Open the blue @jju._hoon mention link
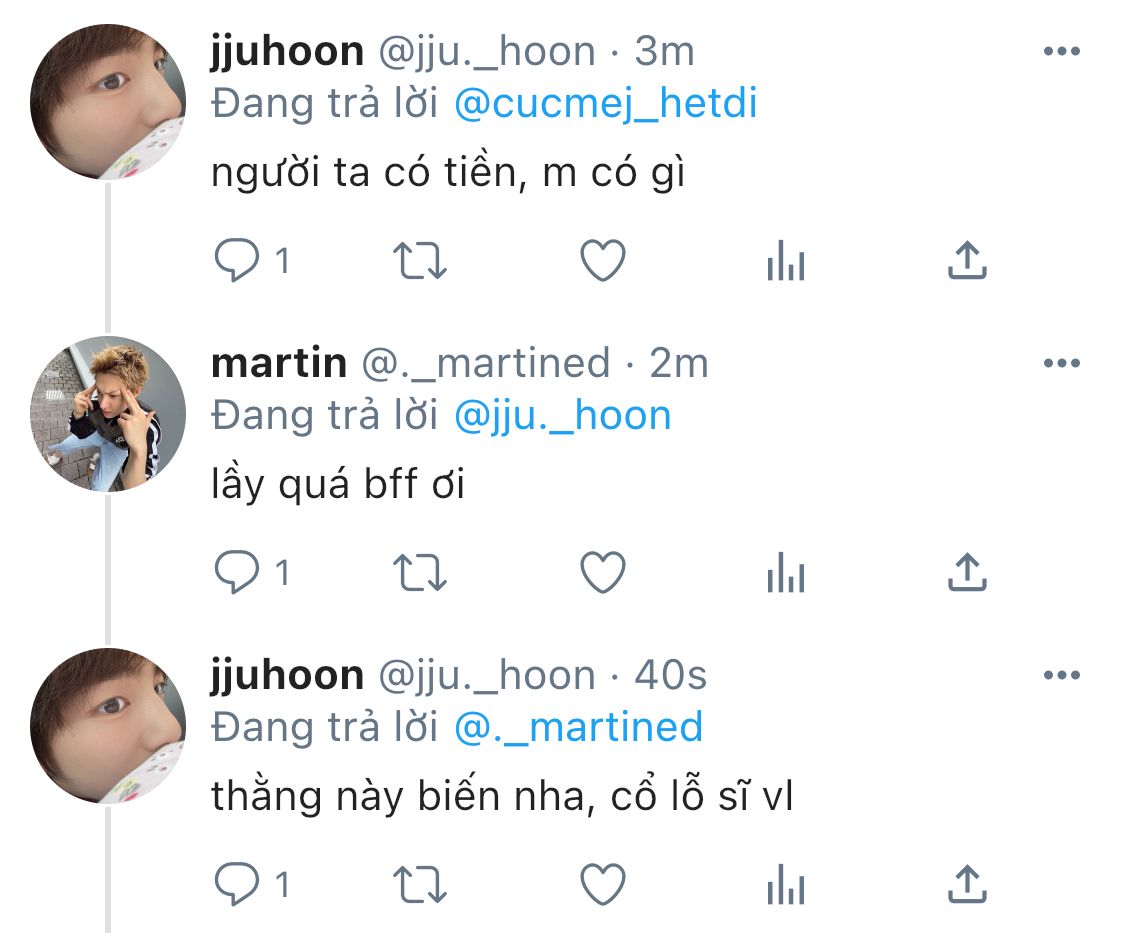Screen dimensions: 1125x933 coord(562,416)
